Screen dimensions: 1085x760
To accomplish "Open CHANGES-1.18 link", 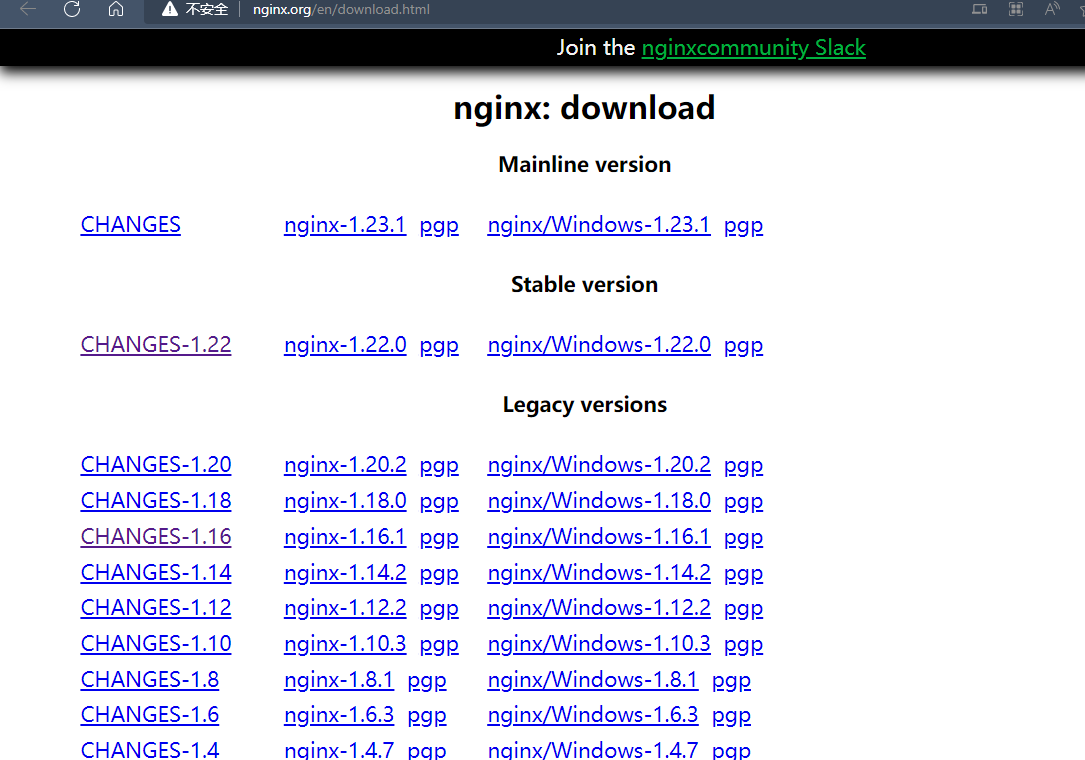I will point(156,500).
